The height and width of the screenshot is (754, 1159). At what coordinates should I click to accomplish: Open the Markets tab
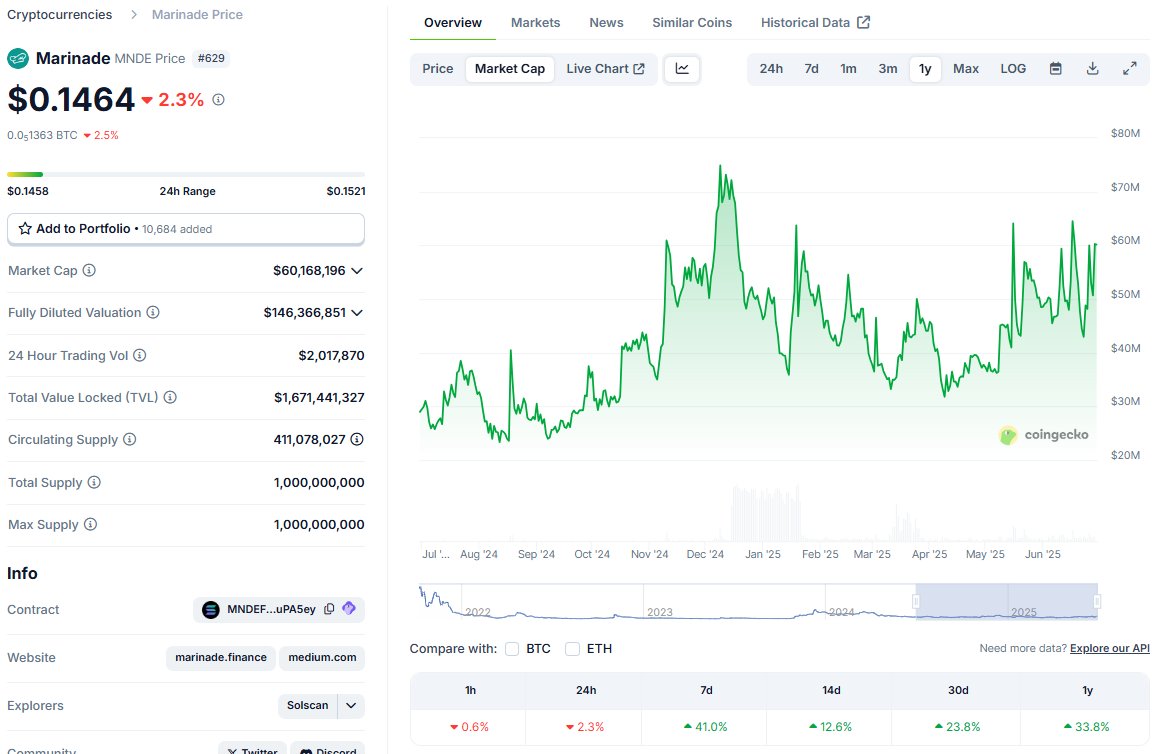click(x=535, y=23)
